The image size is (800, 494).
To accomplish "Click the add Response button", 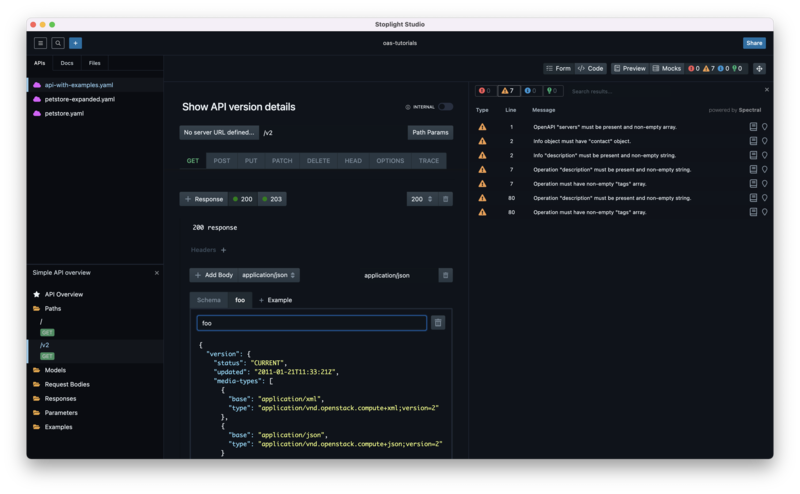I will click(204, 199).
